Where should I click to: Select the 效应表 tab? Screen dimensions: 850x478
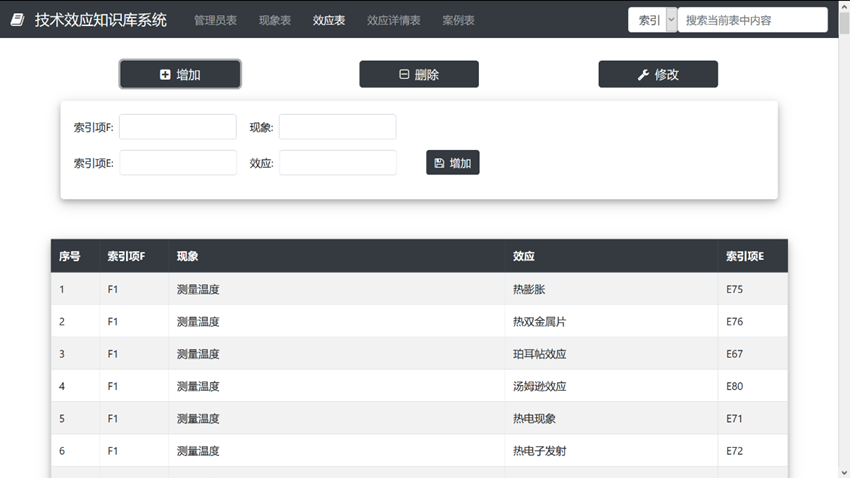pos(329,20)
